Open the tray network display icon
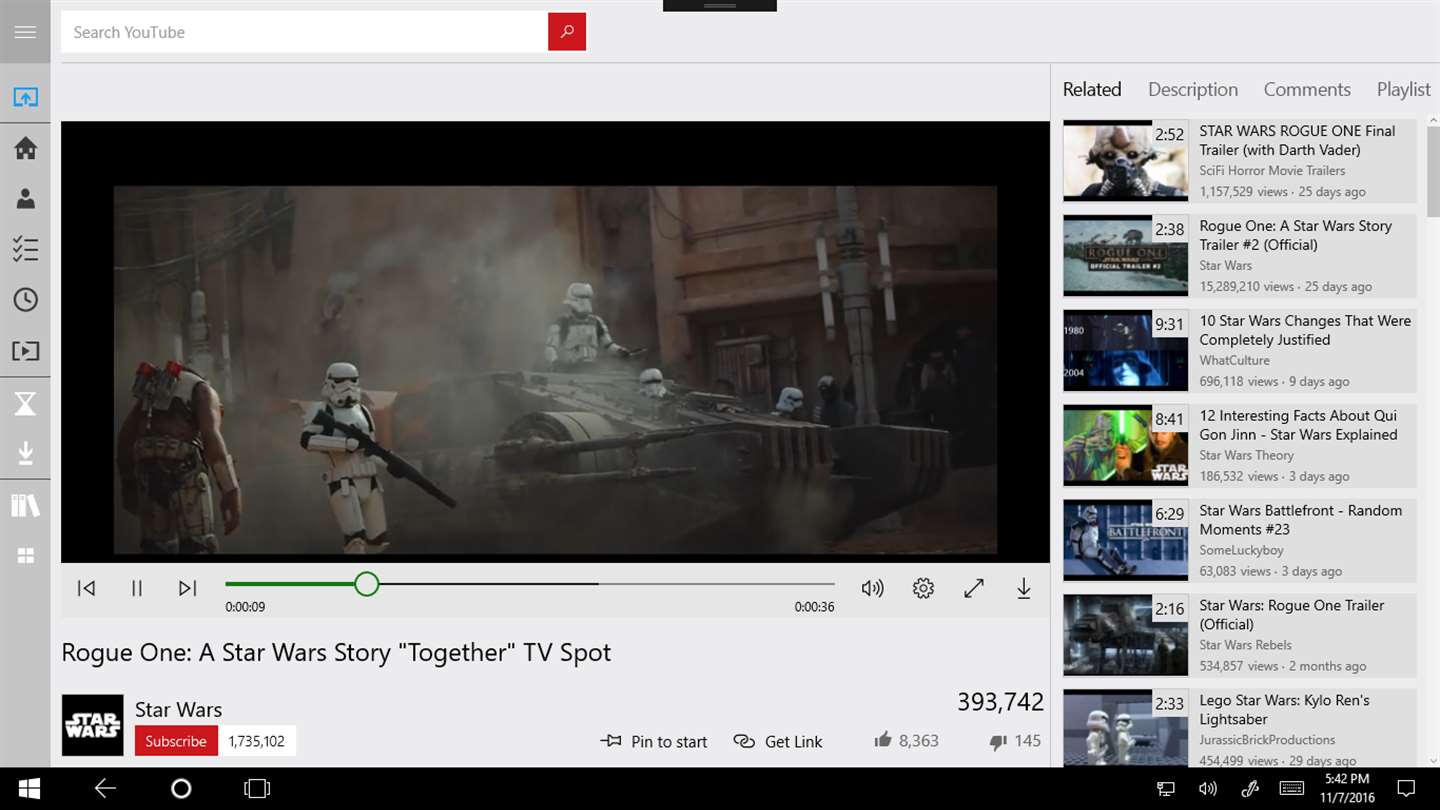The width and height of the screenshot is (1440, 810). 1166,789
